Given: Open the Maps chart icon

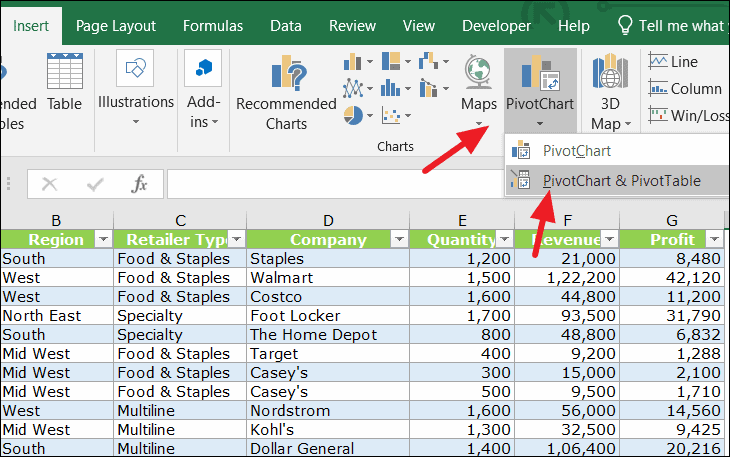Looking at the screenshot, I should pyautogui.click(x=479, y=84).
